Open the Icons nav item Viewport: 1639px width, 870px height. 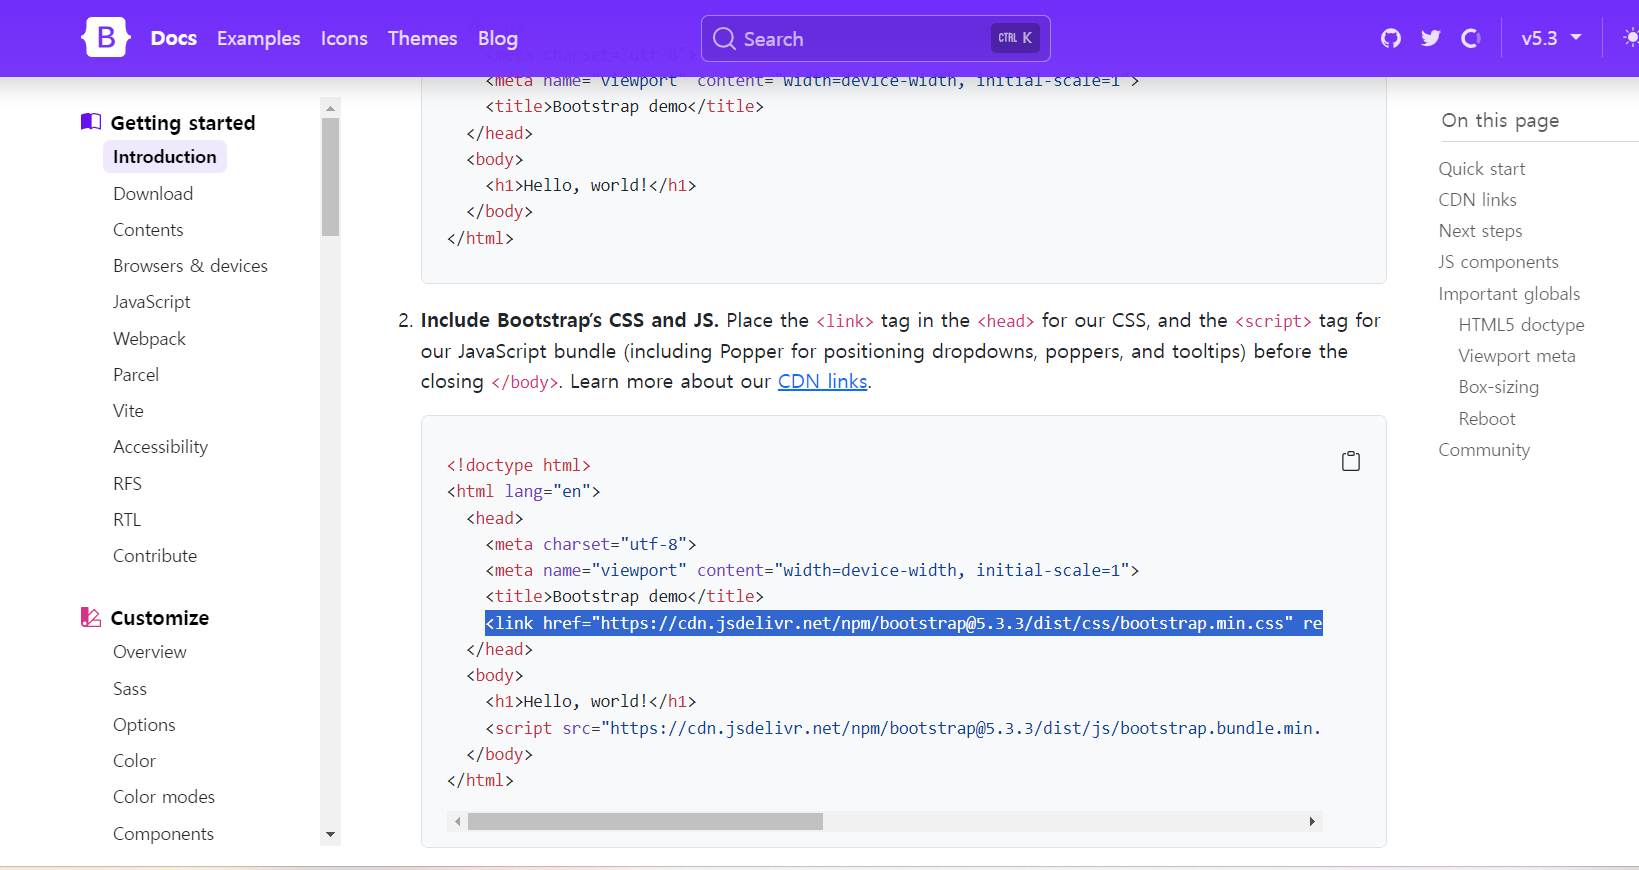[x=344, y=38]
